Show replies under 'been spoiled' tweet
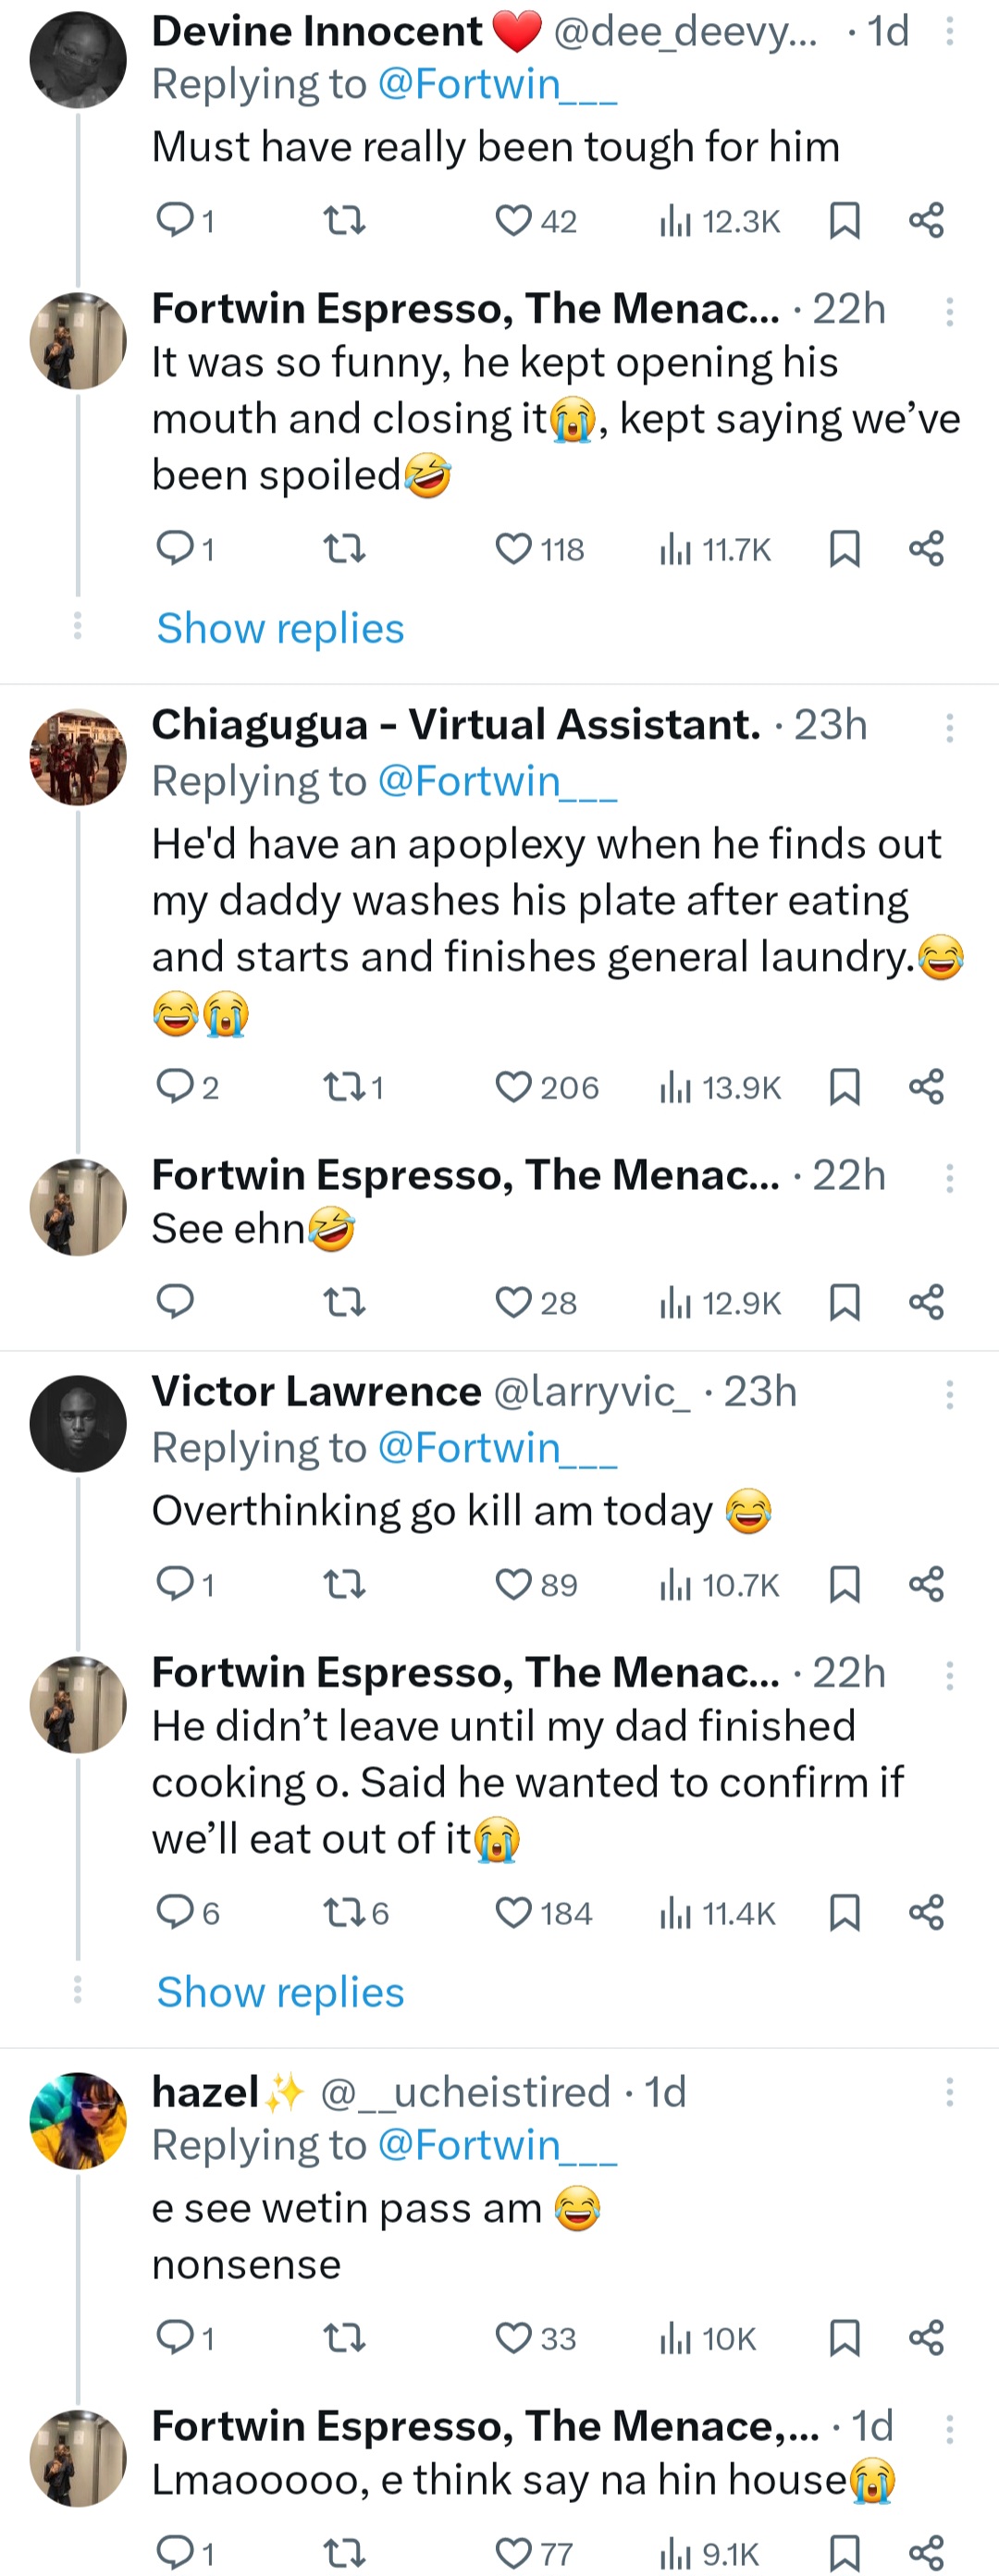 point(280,628)
